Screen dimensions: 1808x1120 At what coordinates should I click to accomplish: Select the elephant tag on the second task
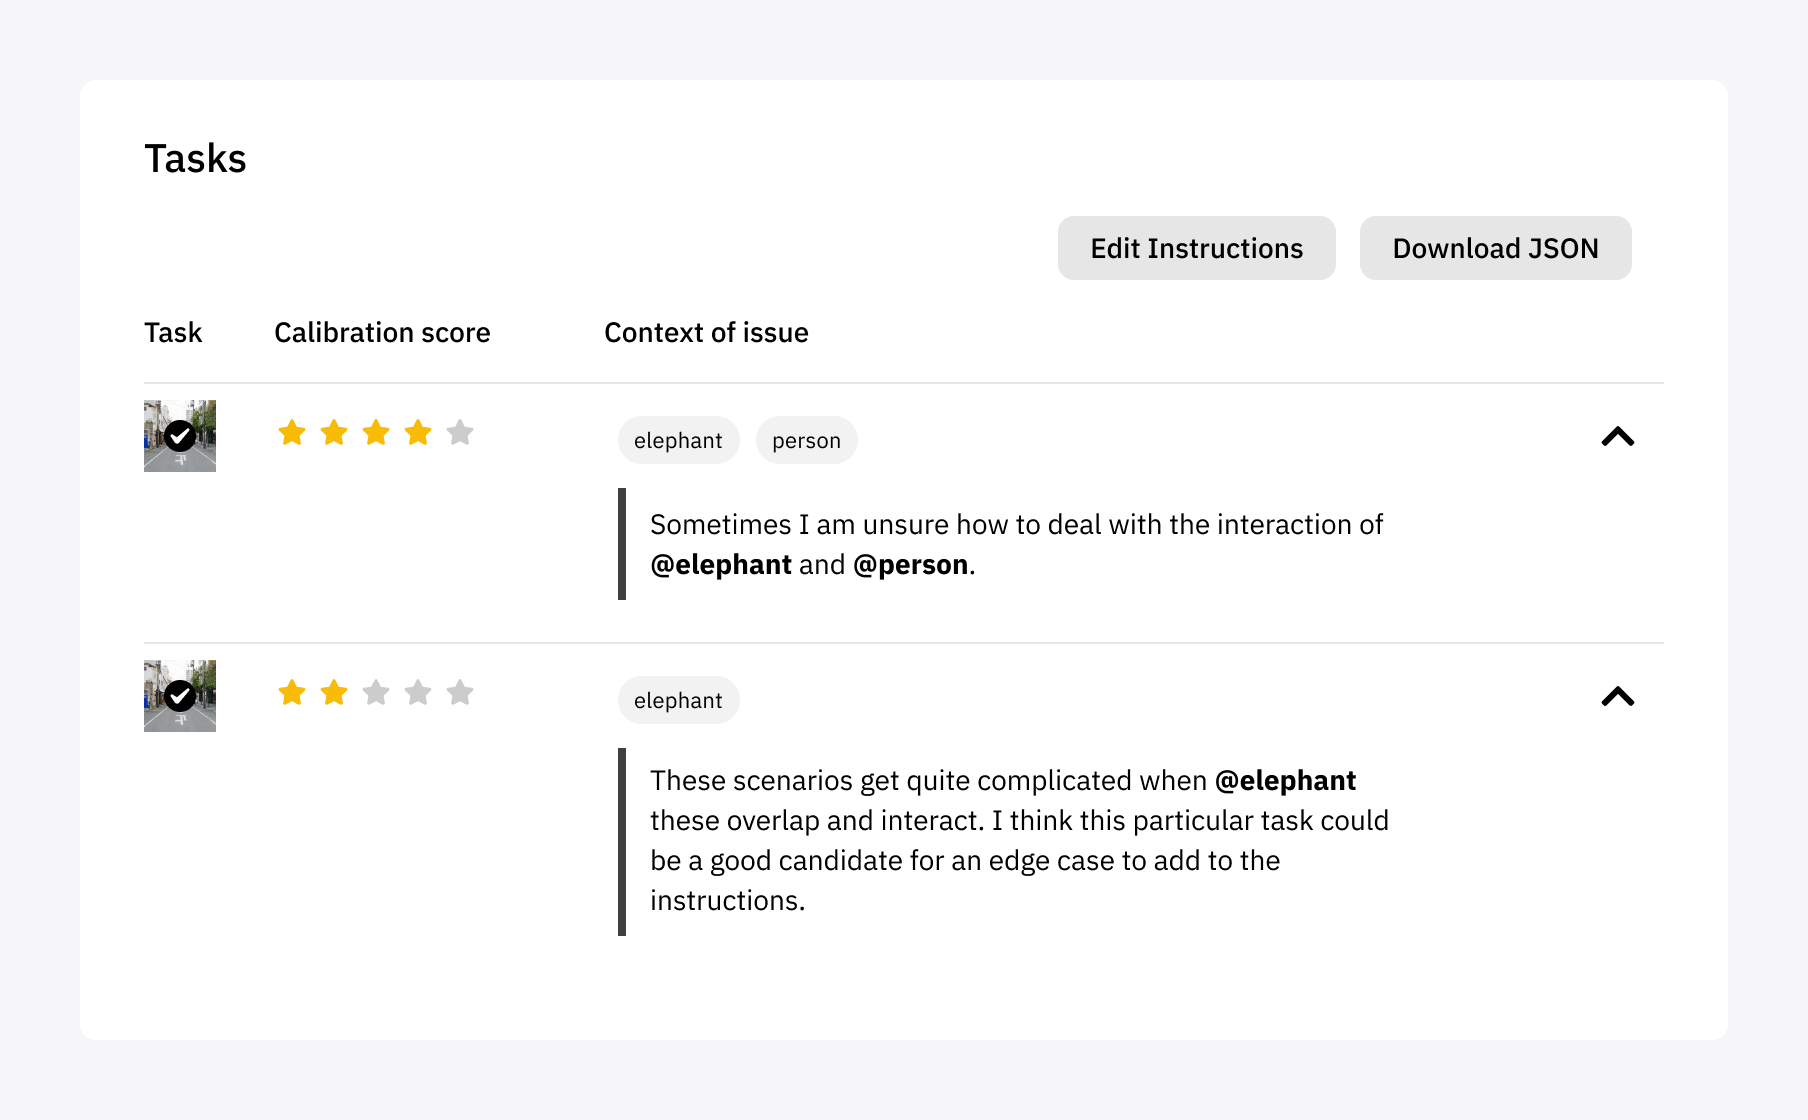click(x=678, y=700)
